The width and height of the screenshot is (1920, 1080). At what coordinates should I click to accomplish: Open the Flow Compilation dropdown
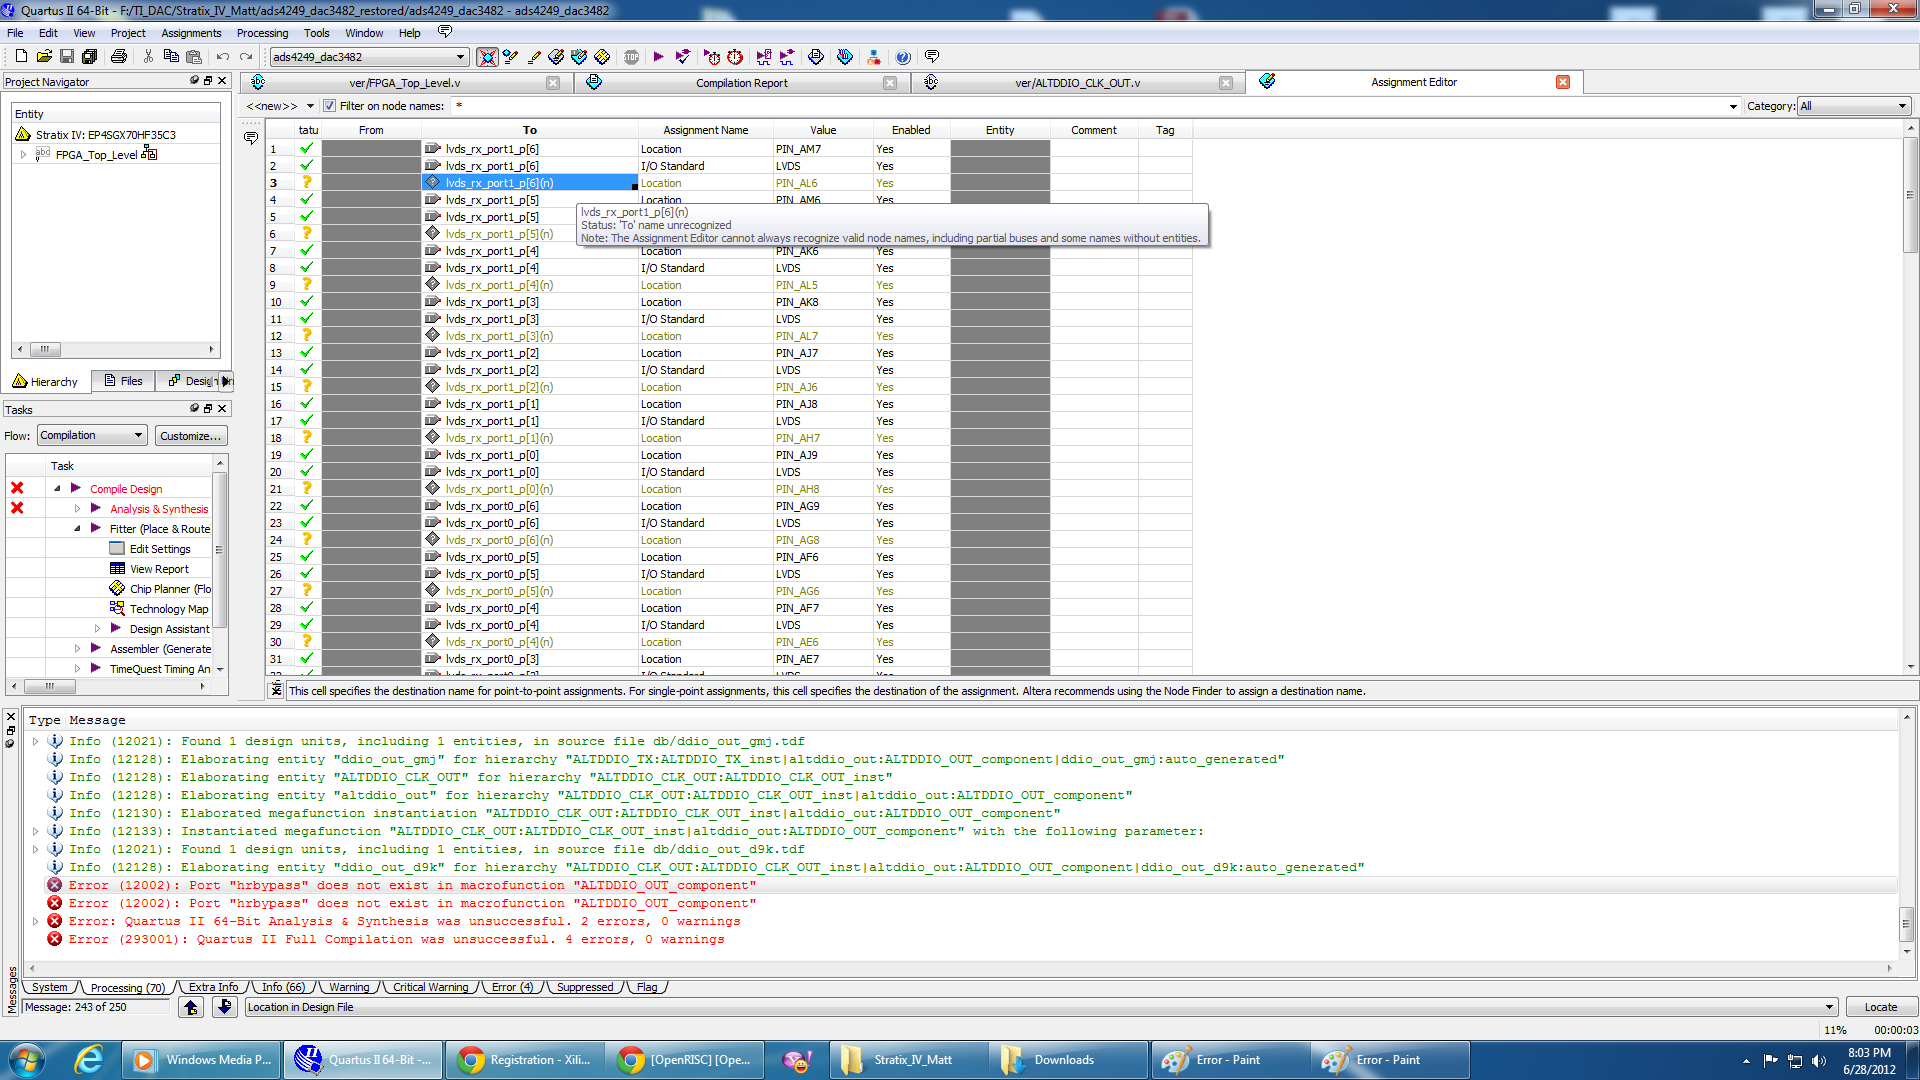point(92,435)
